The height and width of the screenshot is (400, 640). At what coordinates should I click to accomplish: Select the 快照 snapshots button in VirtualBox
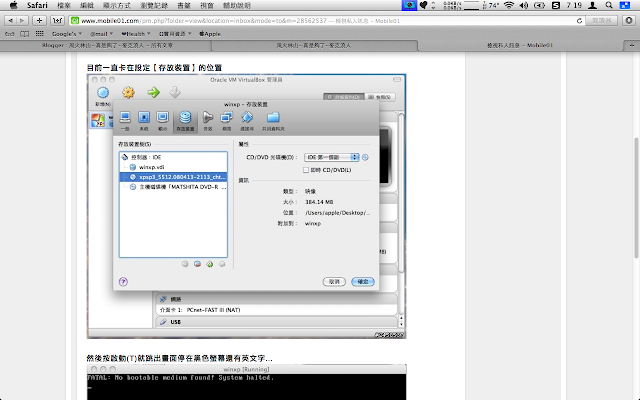(380, 97)
